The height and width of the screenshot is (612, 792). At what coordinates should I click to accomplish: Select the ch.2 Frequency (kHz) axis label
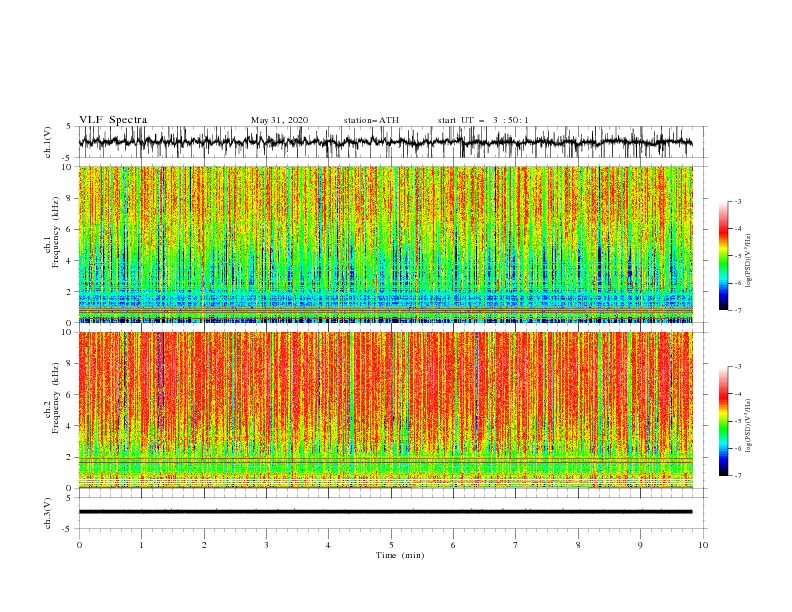point(52,397)
